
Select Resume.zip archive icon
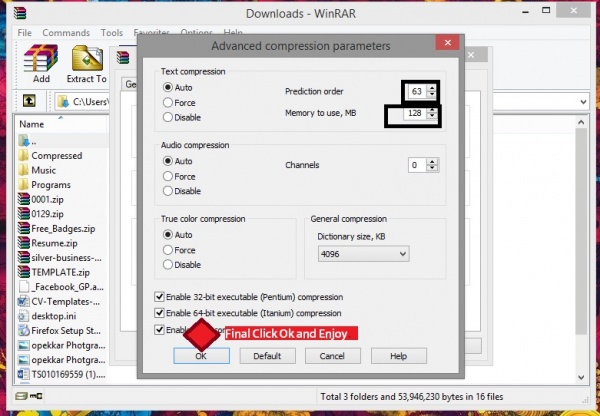[x=24, y=243]
